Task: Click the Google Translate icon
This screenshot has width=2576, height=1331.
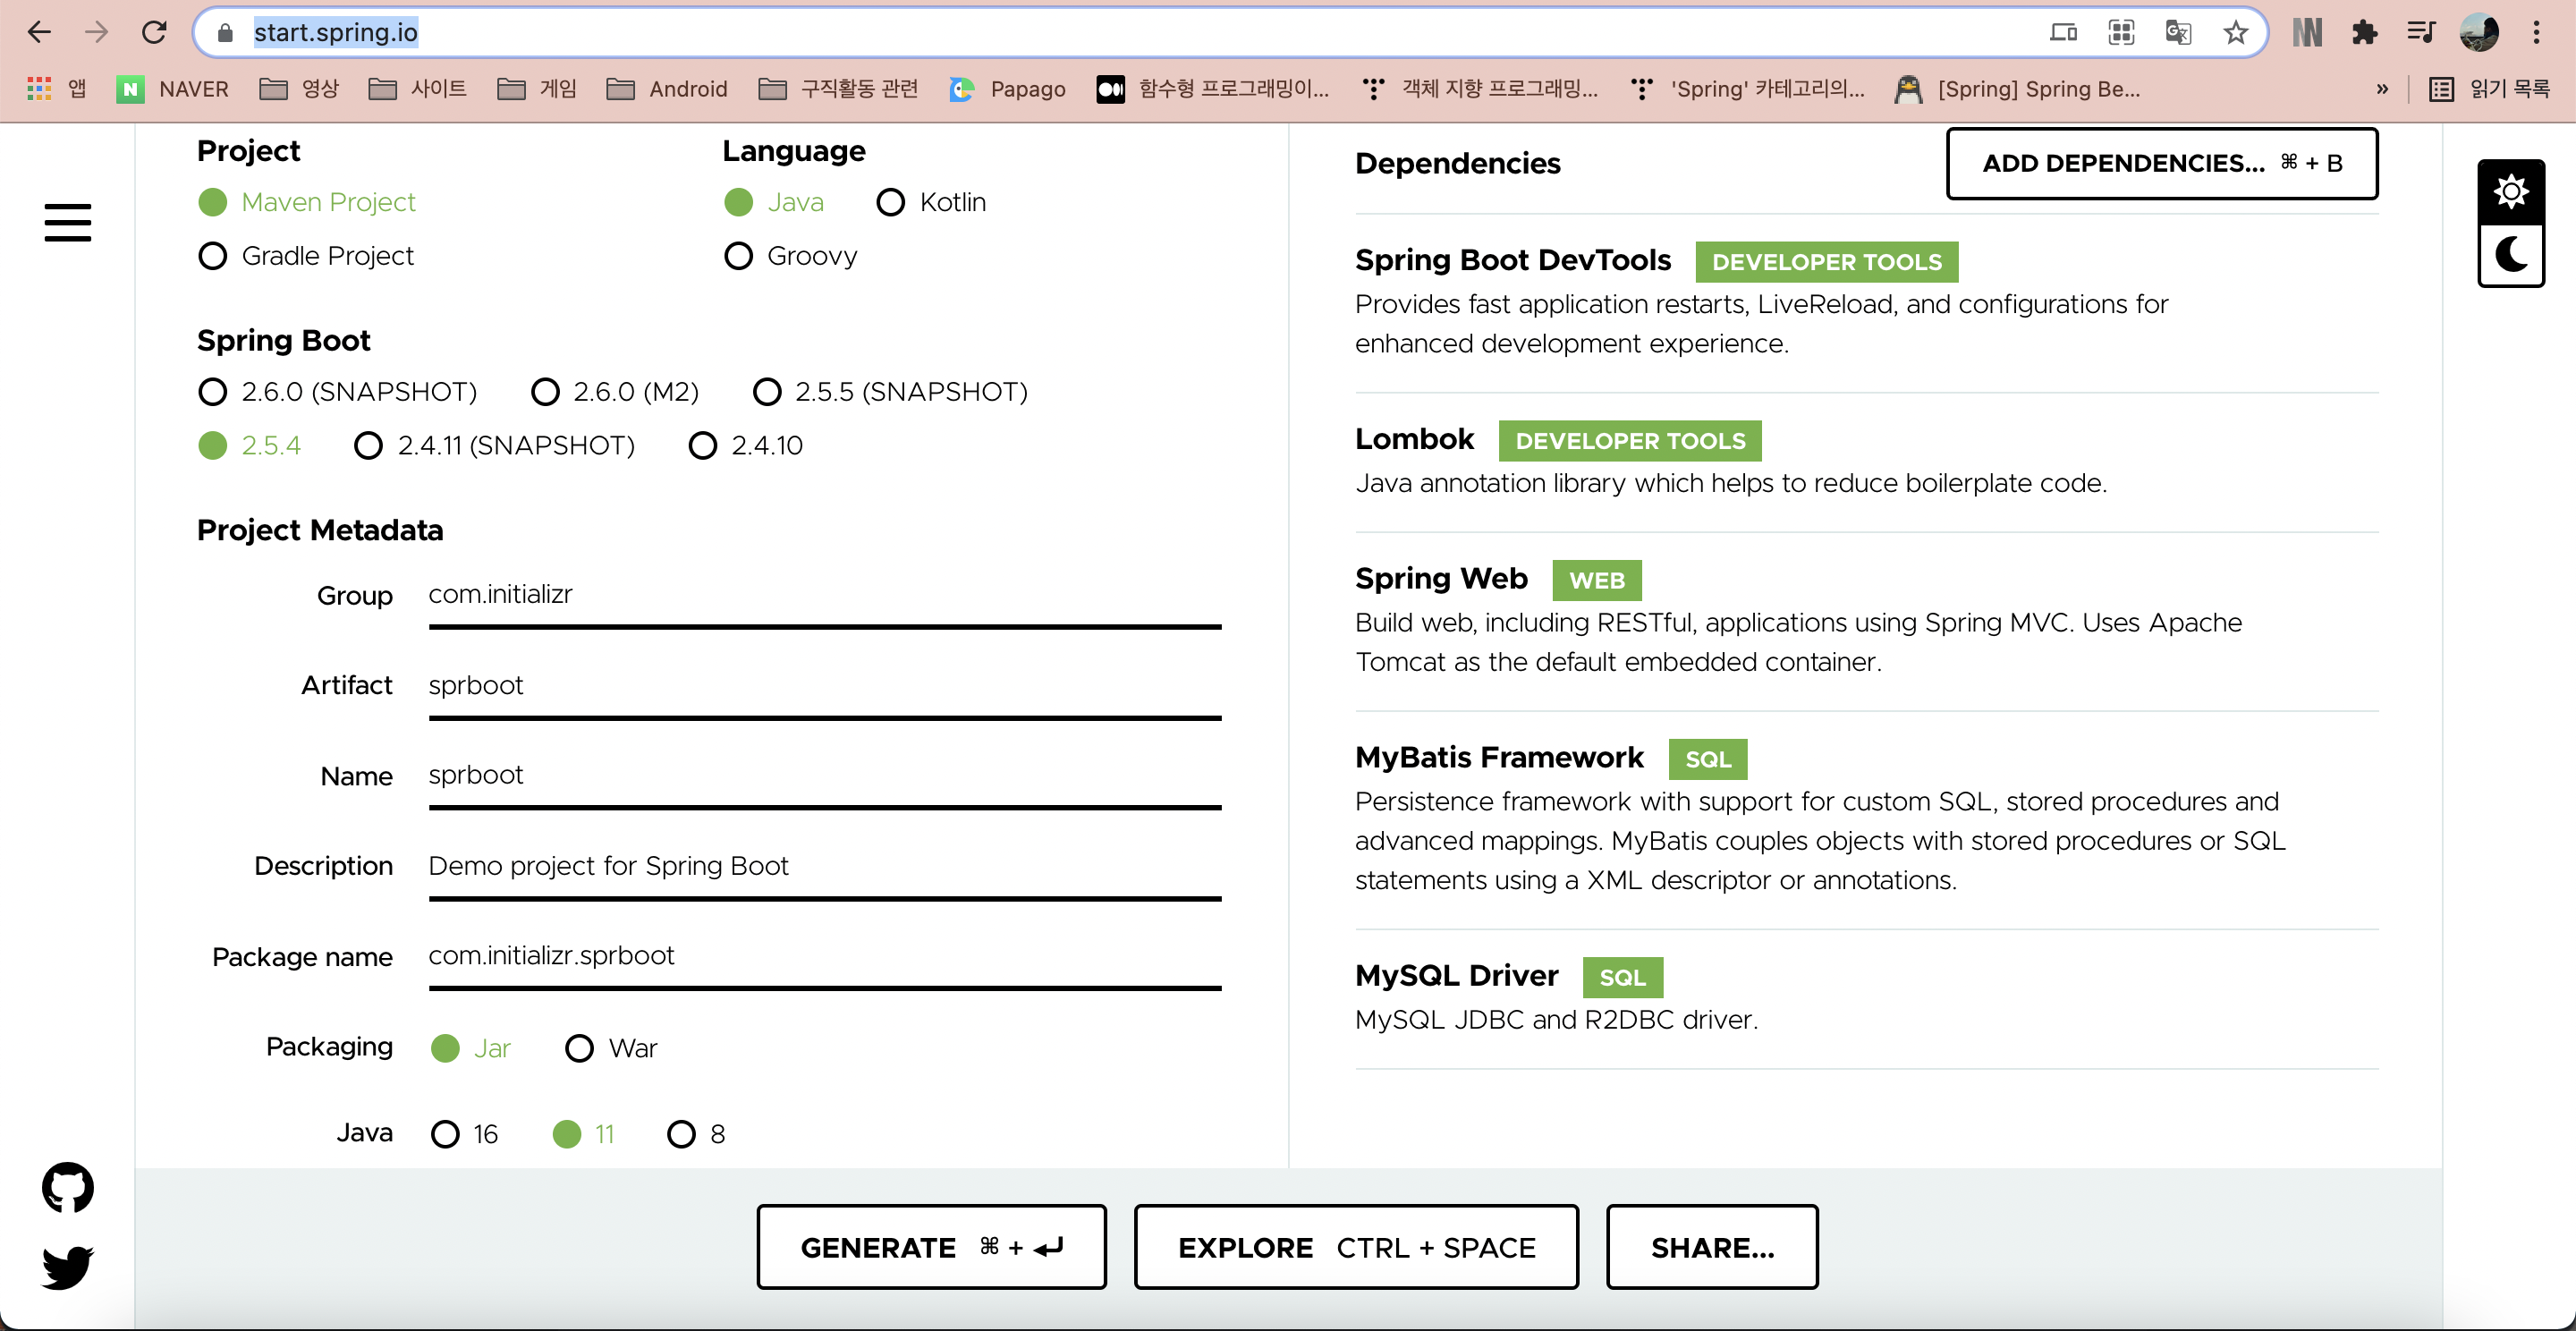Action: point(2178,33)
